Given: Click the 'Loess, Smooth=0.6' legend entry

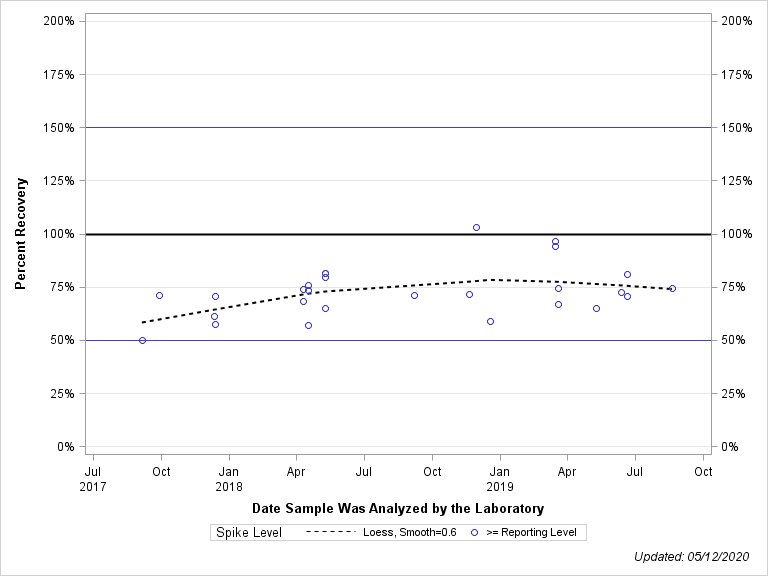Looking at the screenshot, I should pyautogui.click(x=409, y=532).
